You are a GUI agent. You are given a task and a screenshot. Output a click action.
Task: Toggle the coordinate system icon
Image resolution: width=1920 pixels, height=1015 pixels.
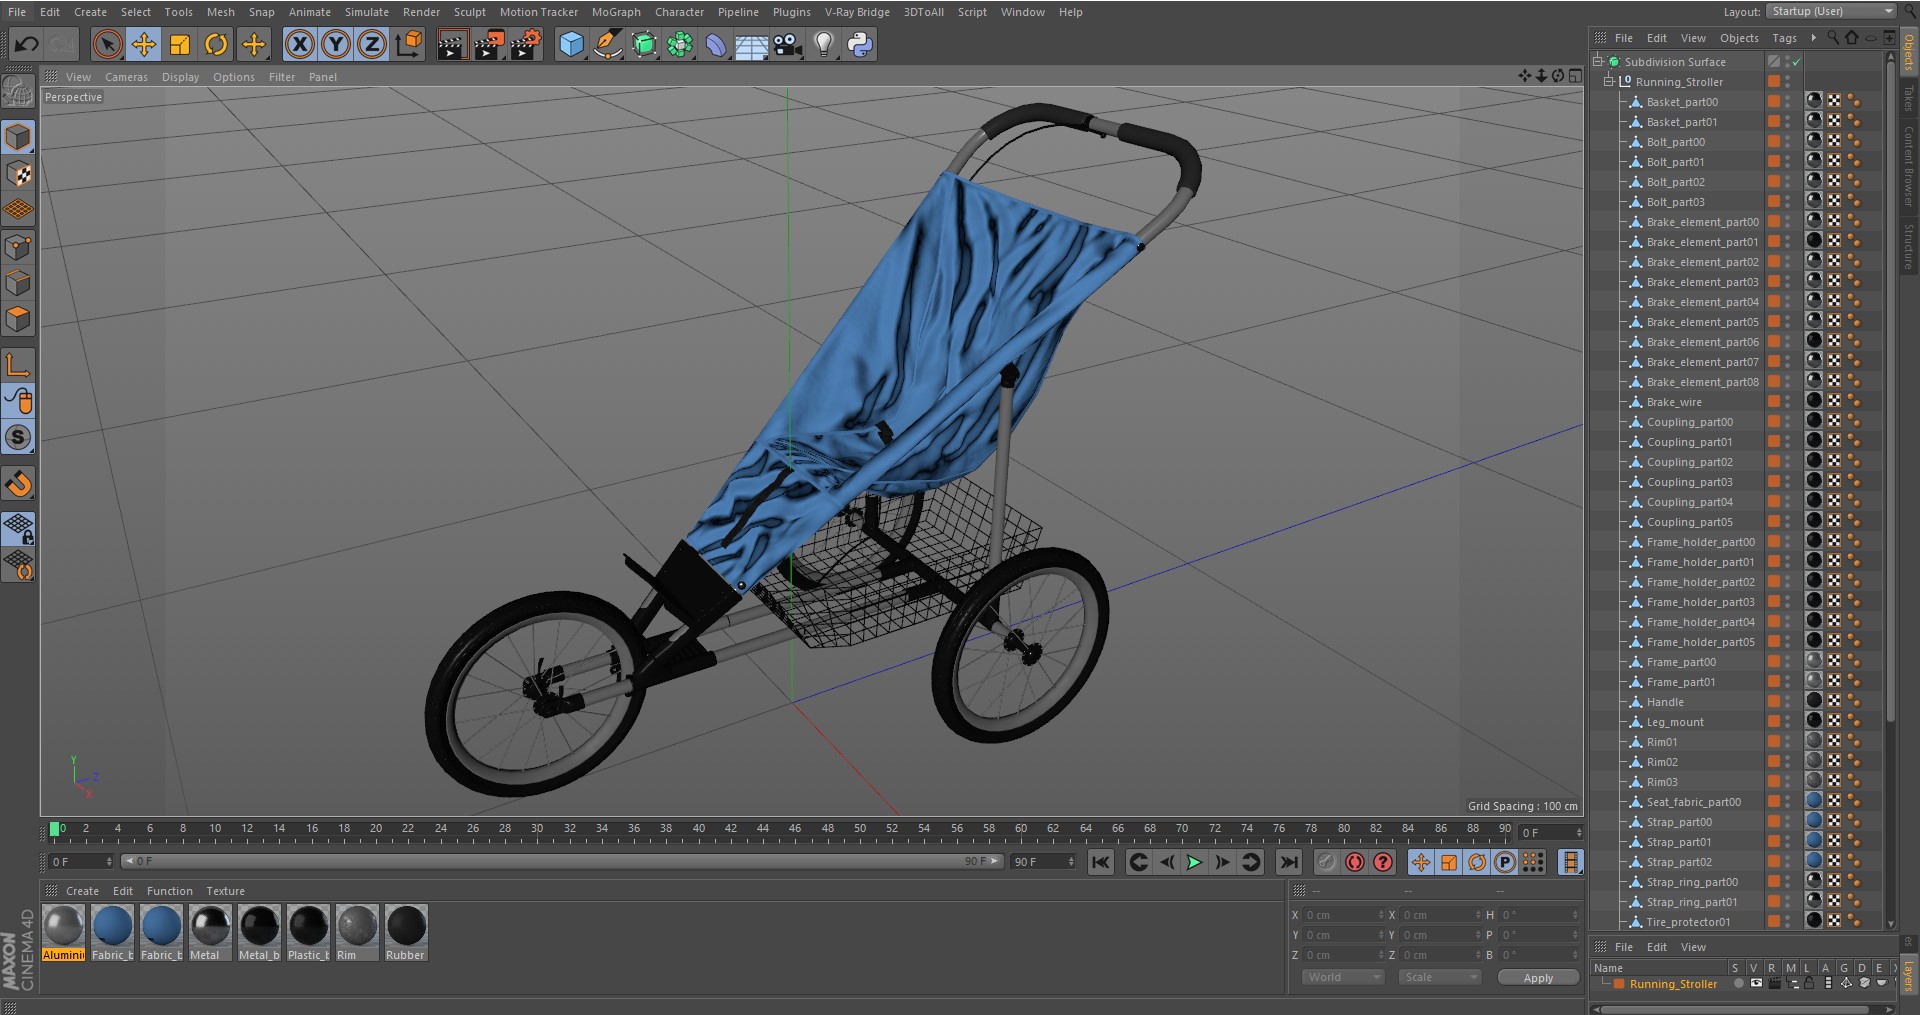(x=409, y=44)
